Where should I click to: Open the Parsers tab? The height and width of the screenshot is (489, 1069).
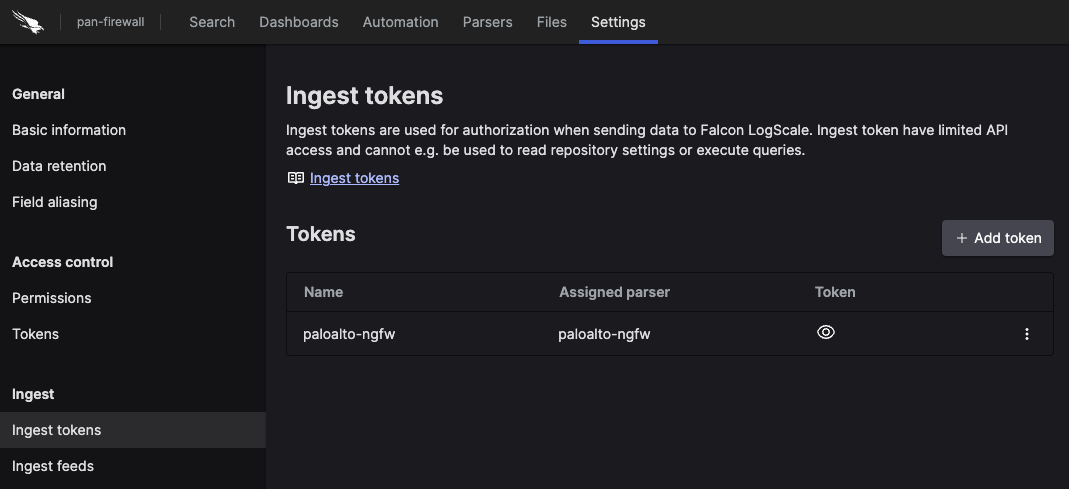(487, 22)
